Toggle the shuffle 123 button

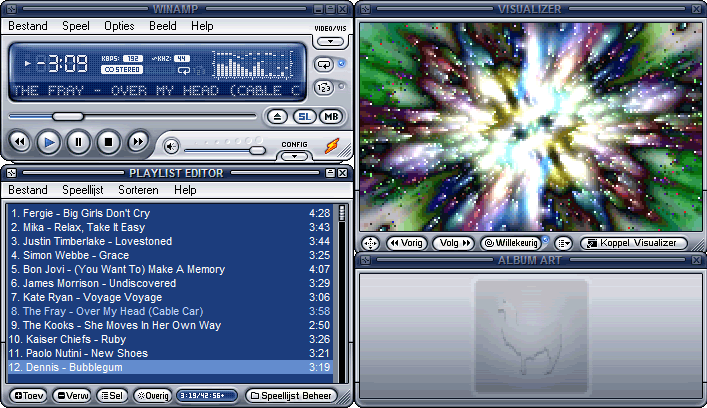click(324, 87)
